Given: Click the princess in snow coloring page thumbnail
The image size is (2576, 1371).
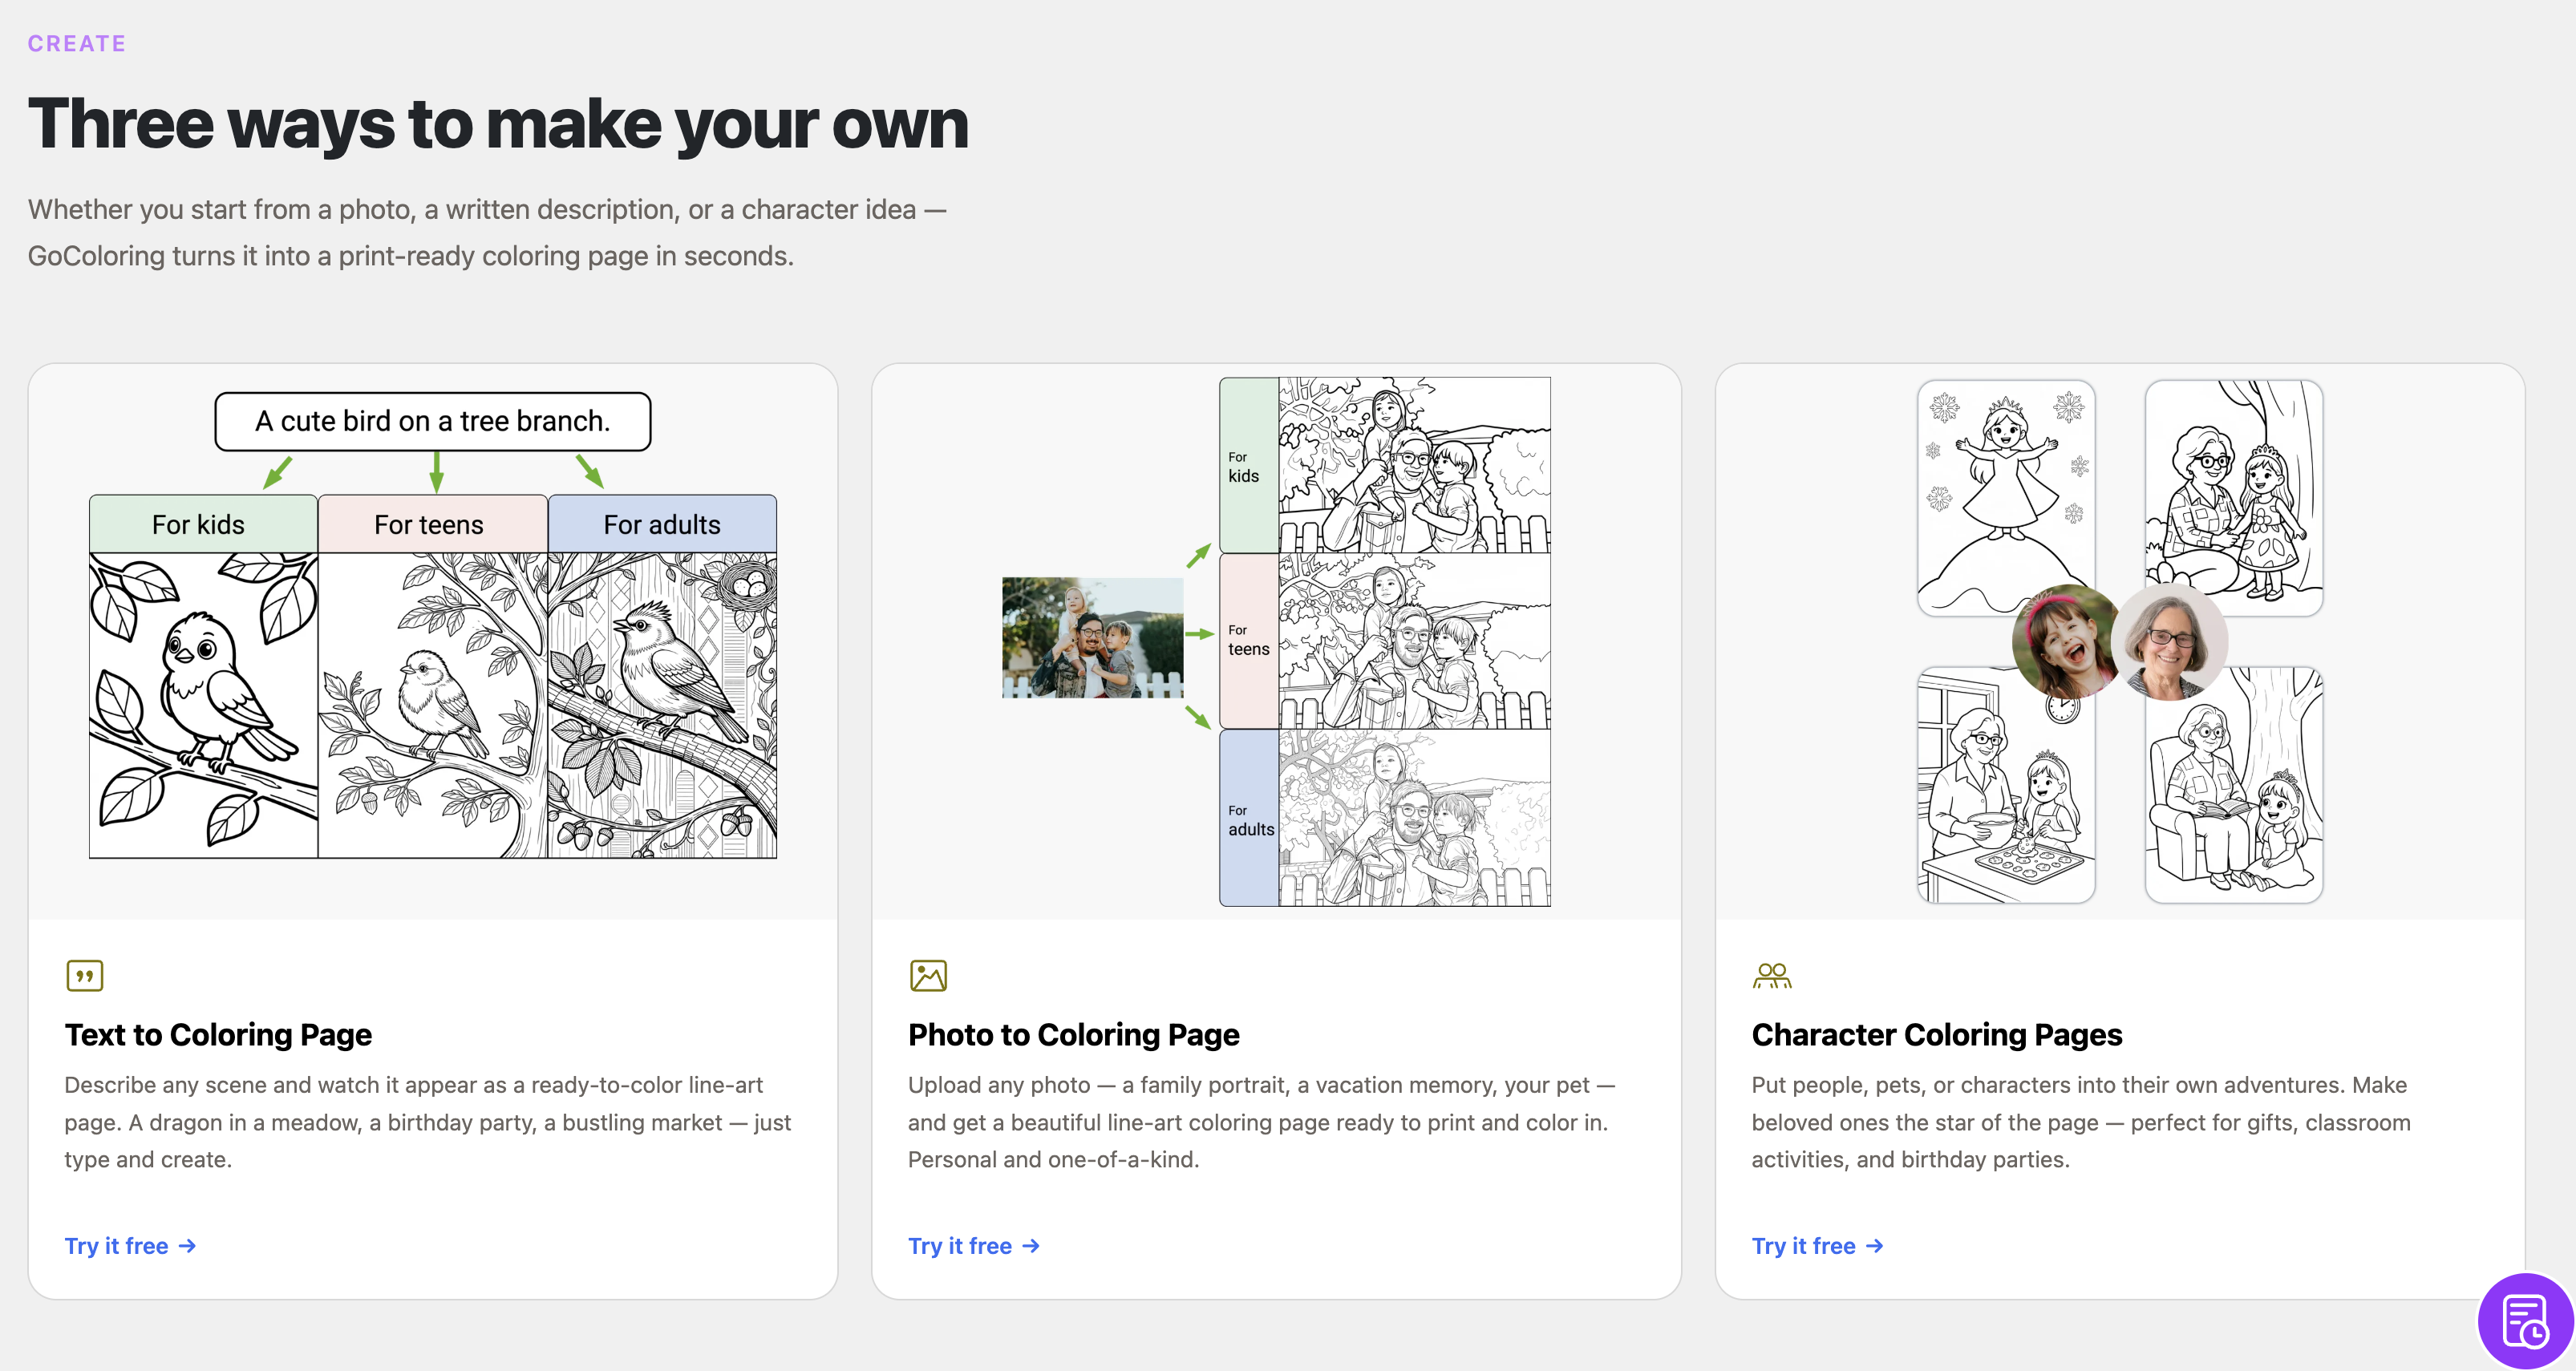Looking at the screenshot, I should [2006, 497].
